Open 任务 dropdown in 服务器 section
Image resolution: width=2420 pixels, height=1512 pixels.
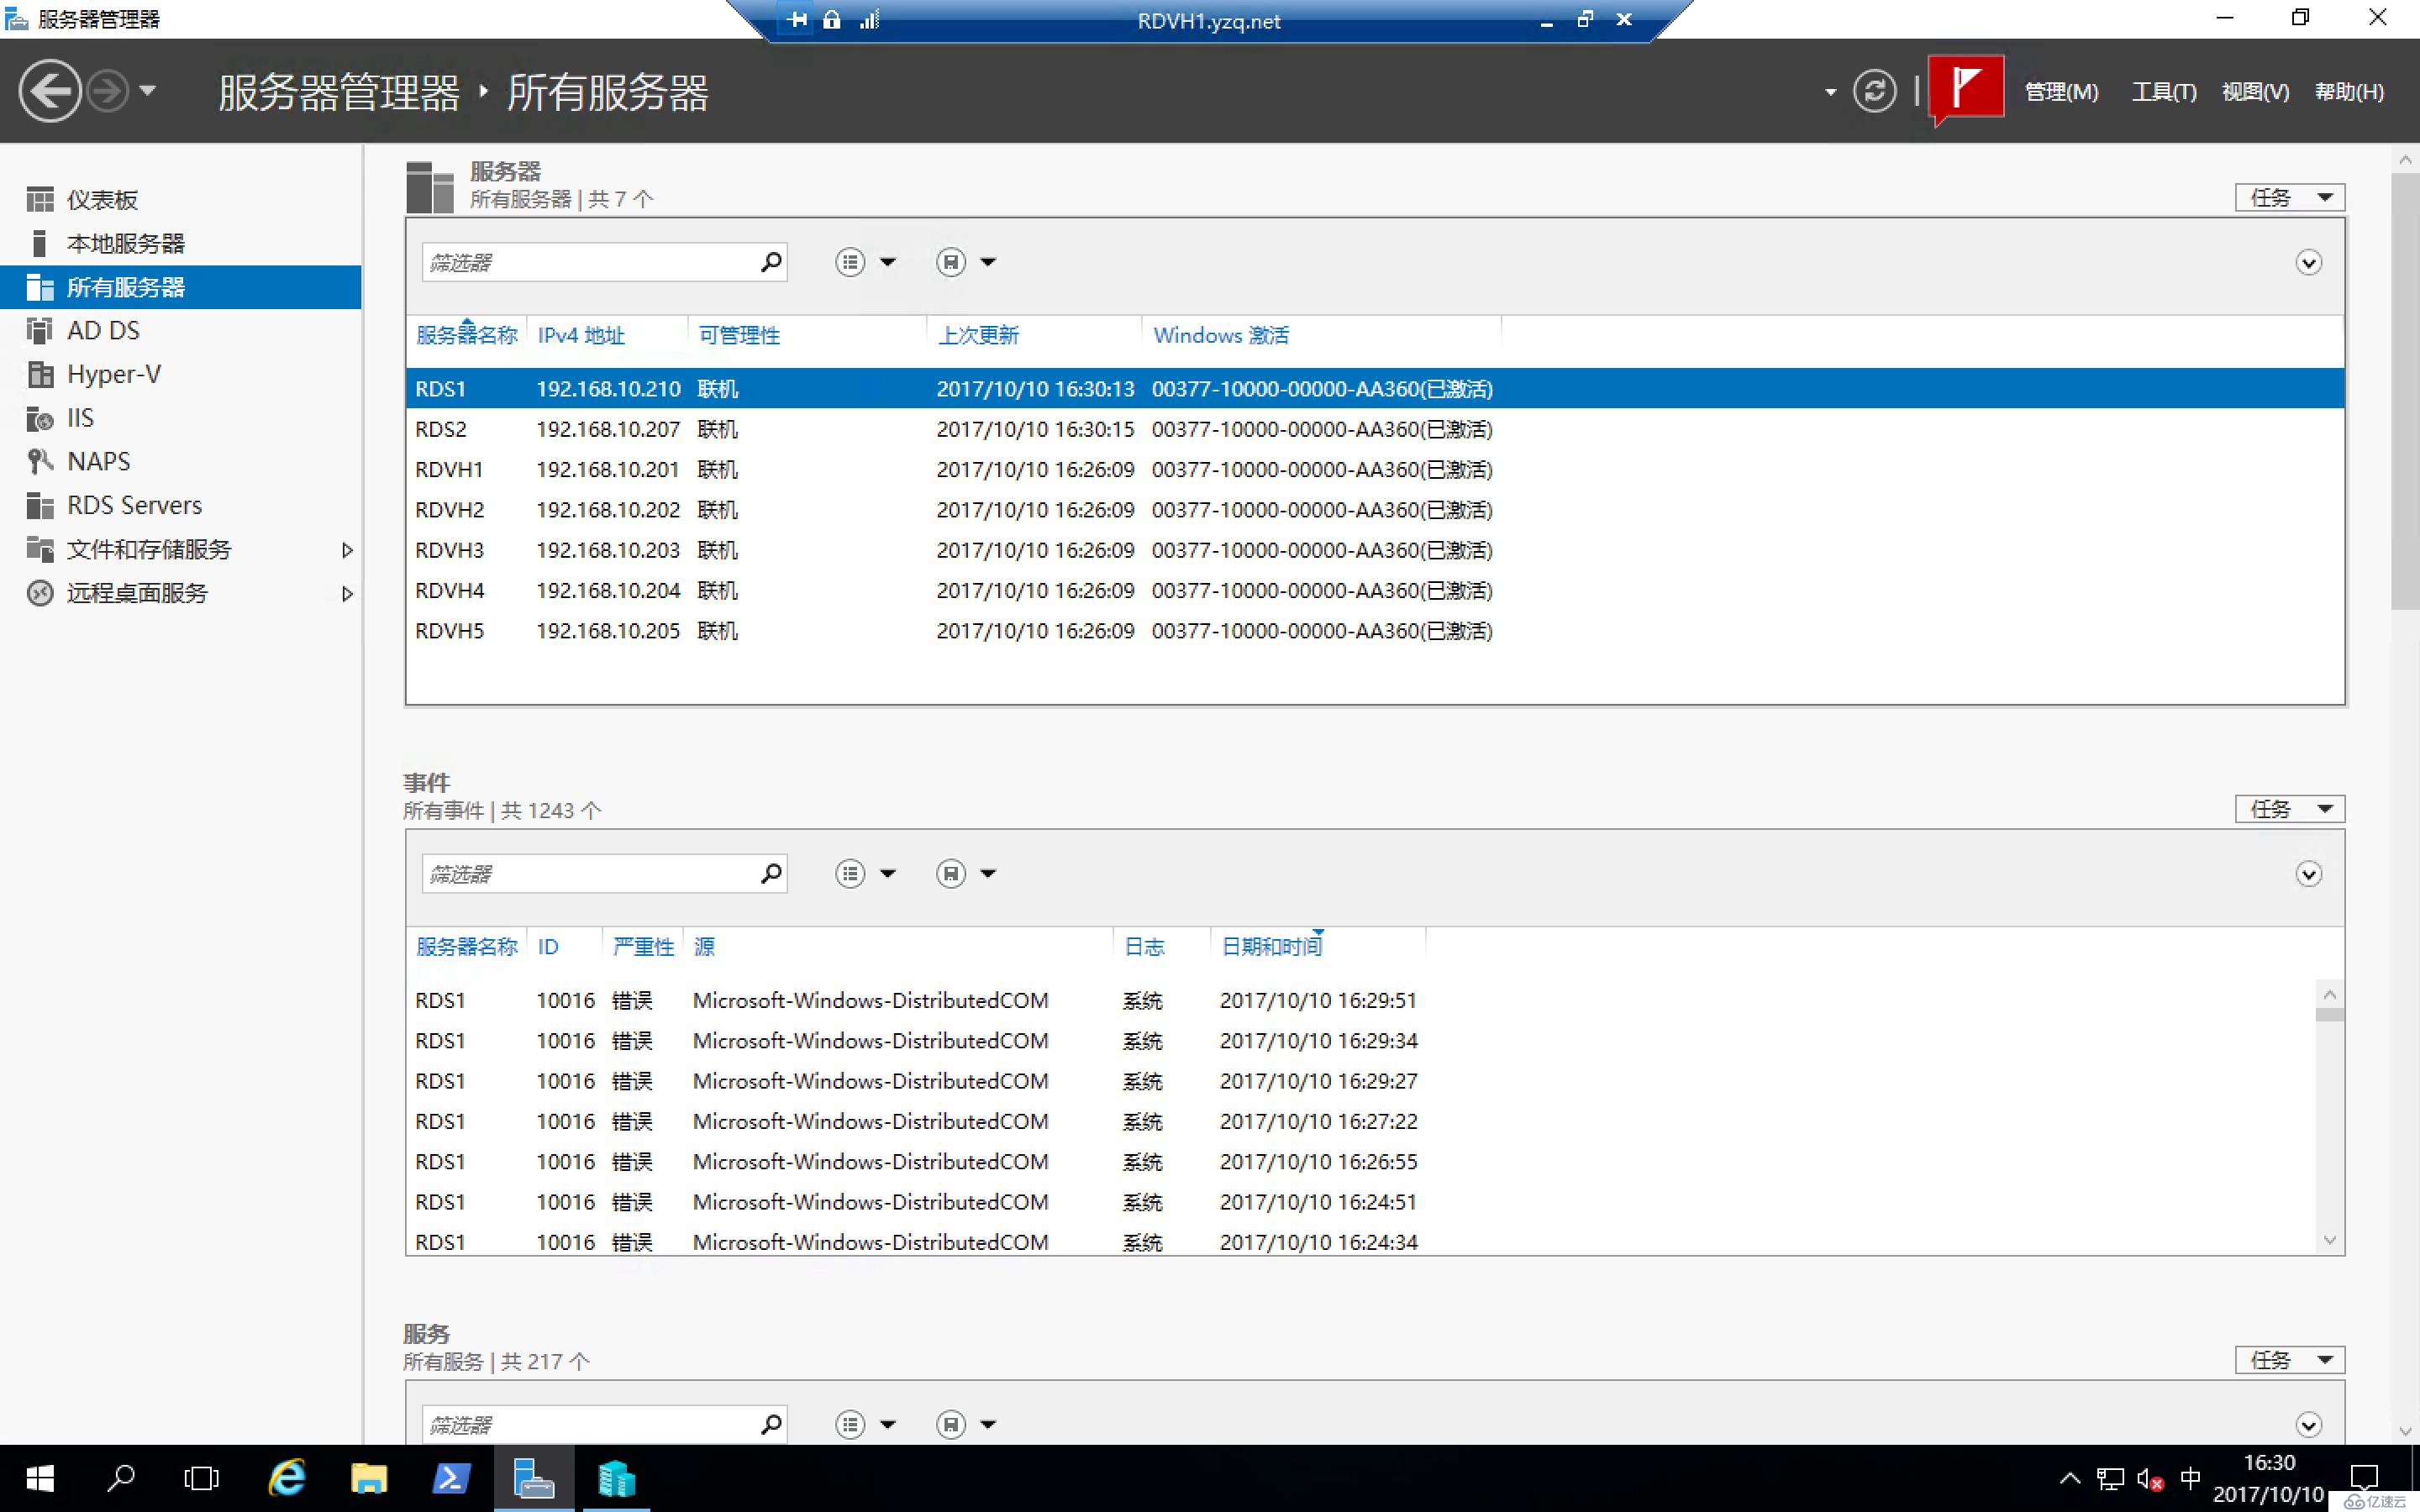[2289, 198]
